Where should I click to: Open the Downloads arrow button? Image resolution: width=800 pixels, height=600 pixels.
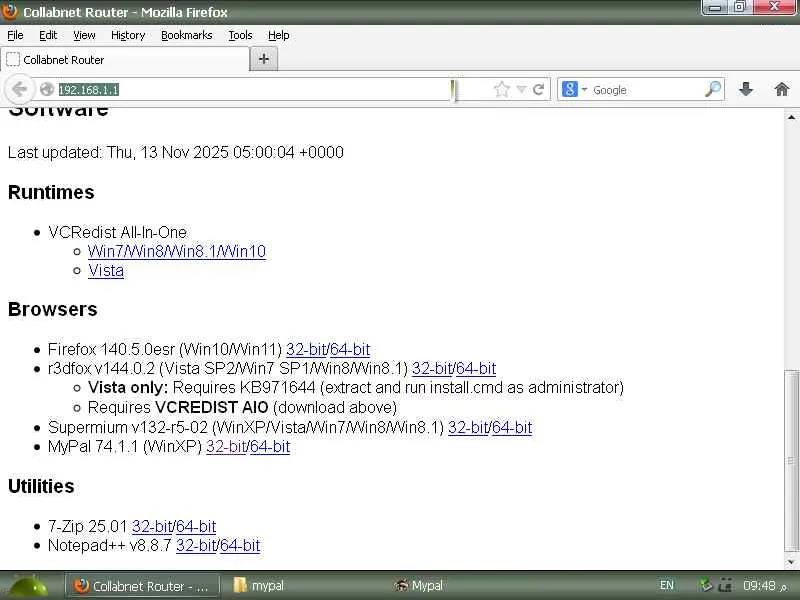coord(746,89)
